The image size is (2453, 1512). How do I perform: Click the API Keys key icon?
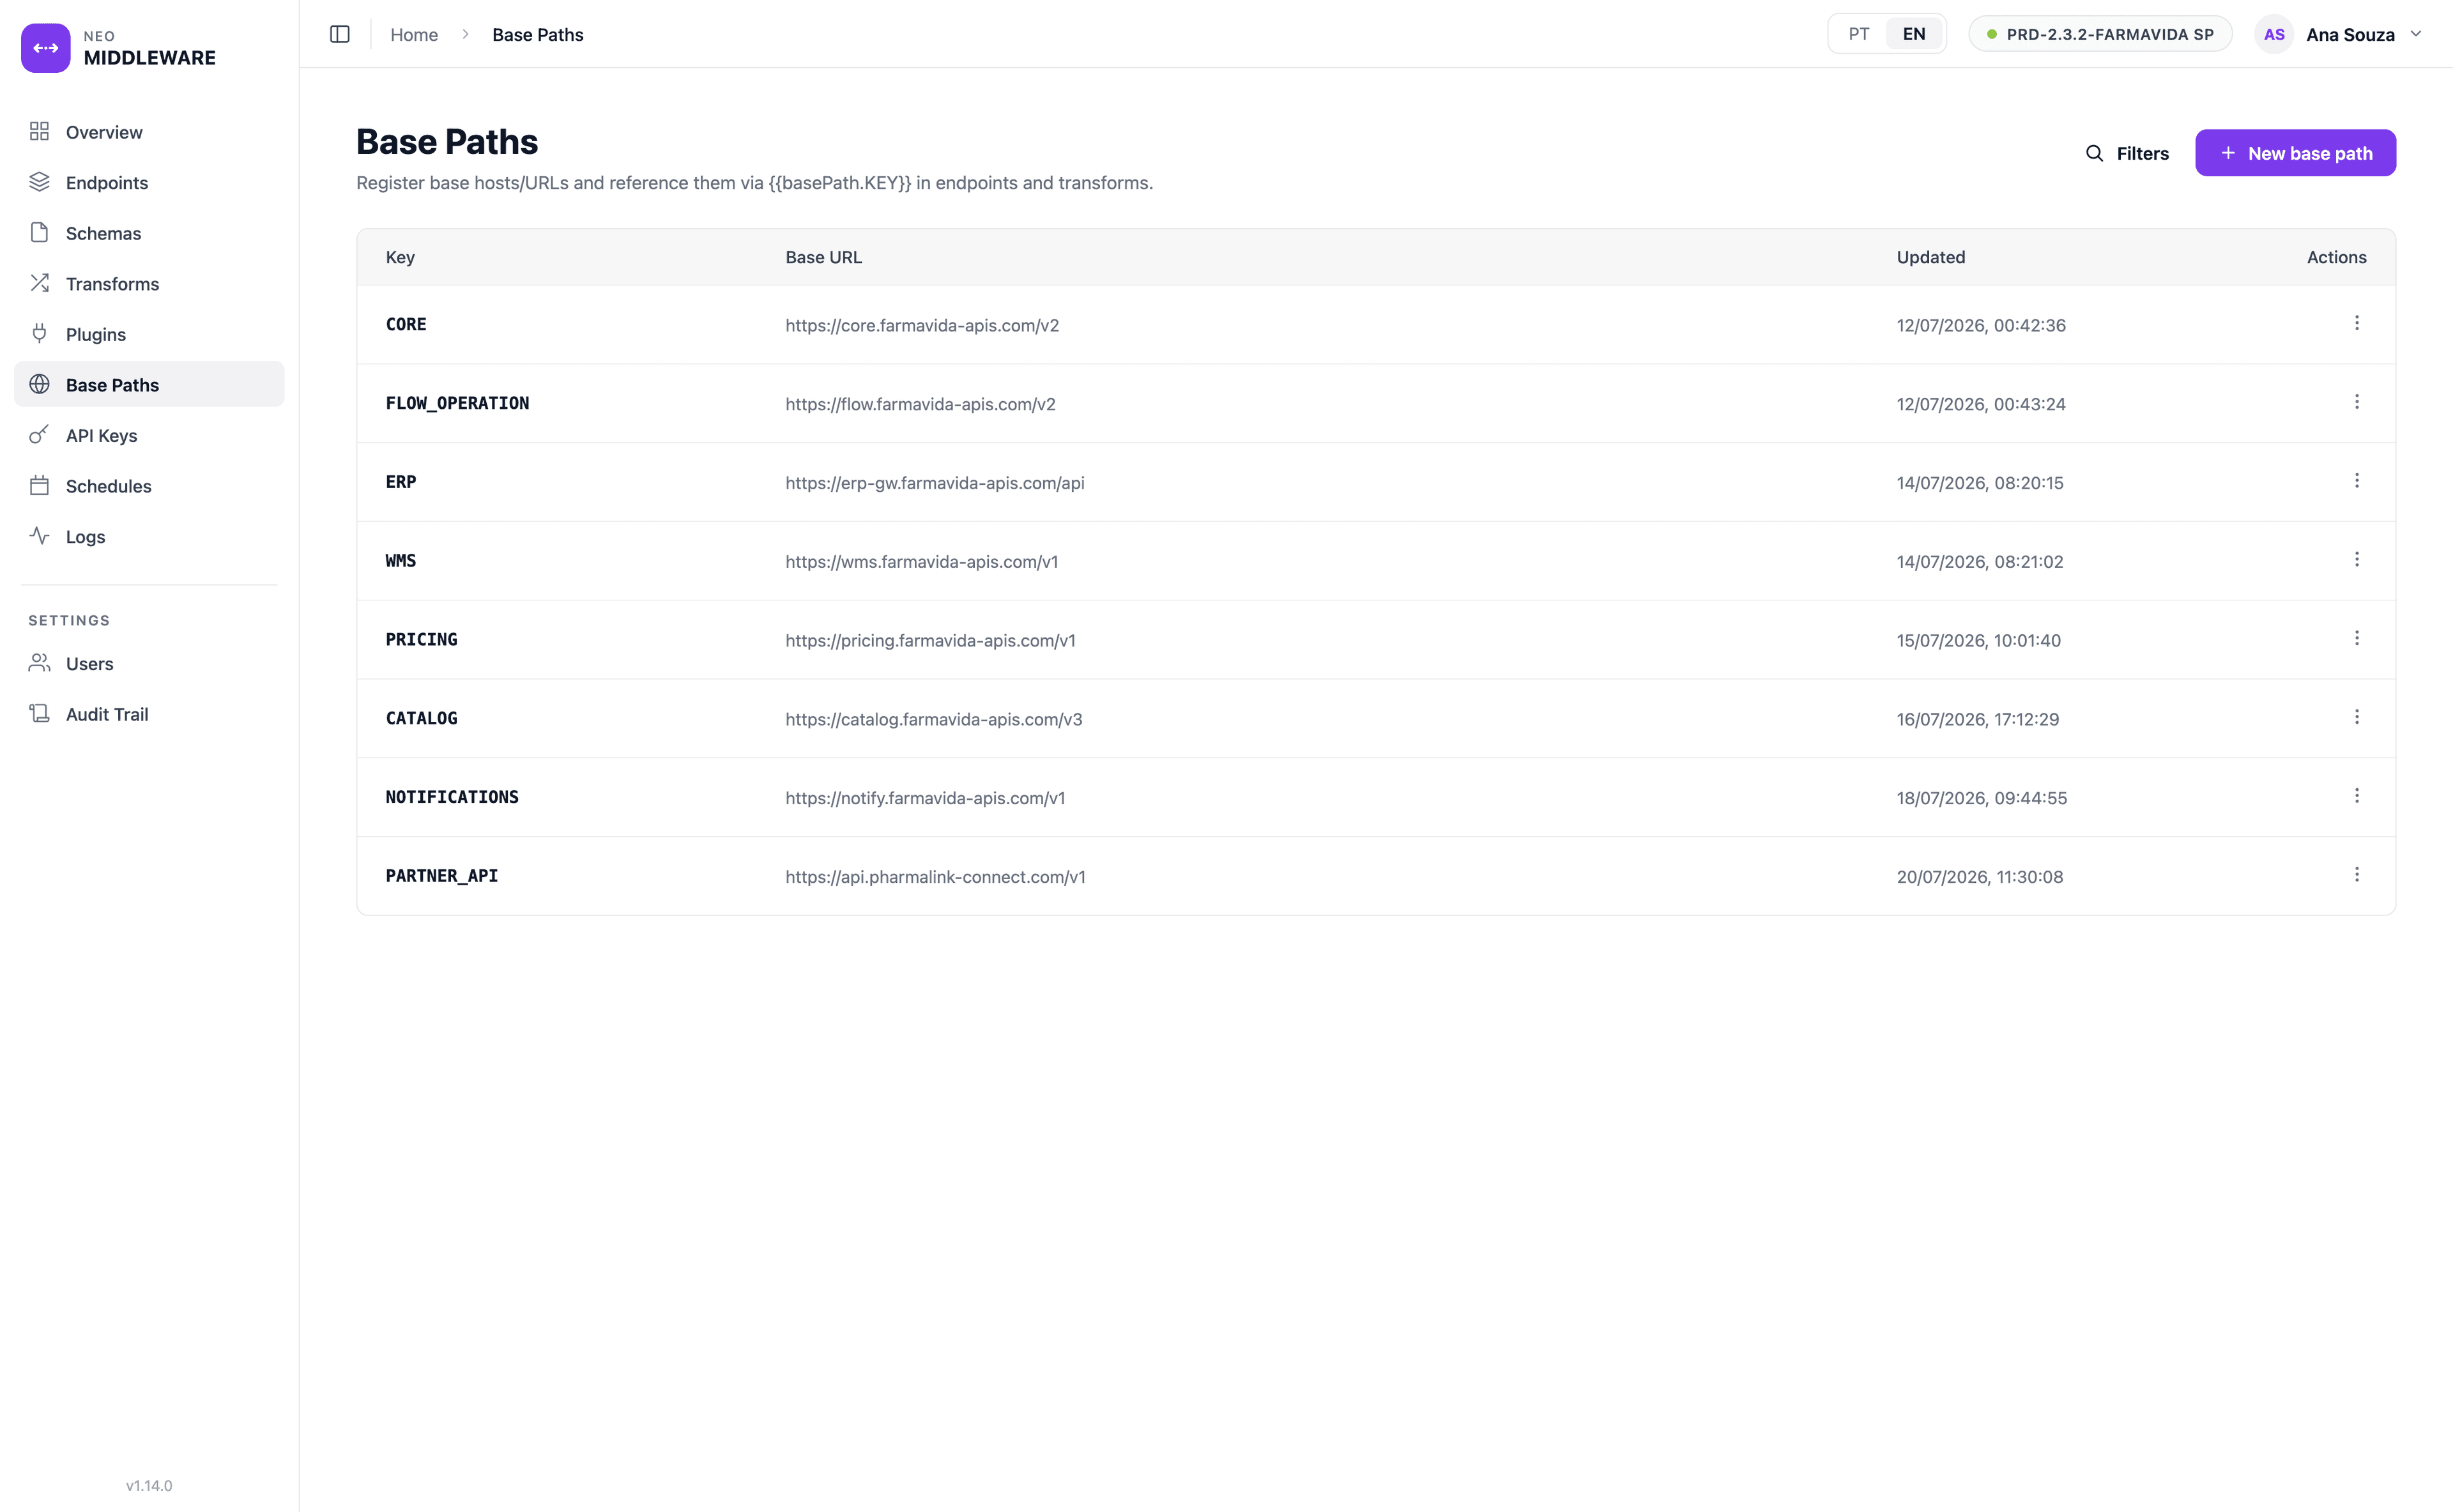(x=39, y=435)
